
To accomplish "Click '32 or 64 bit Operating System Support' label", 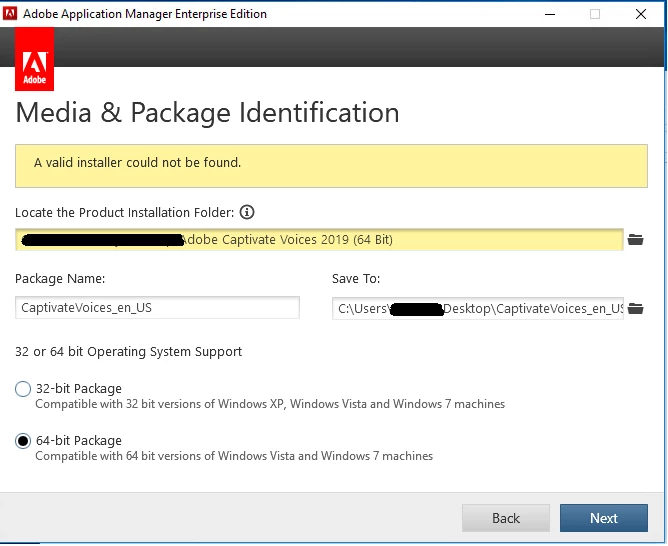I will (128, 352).
